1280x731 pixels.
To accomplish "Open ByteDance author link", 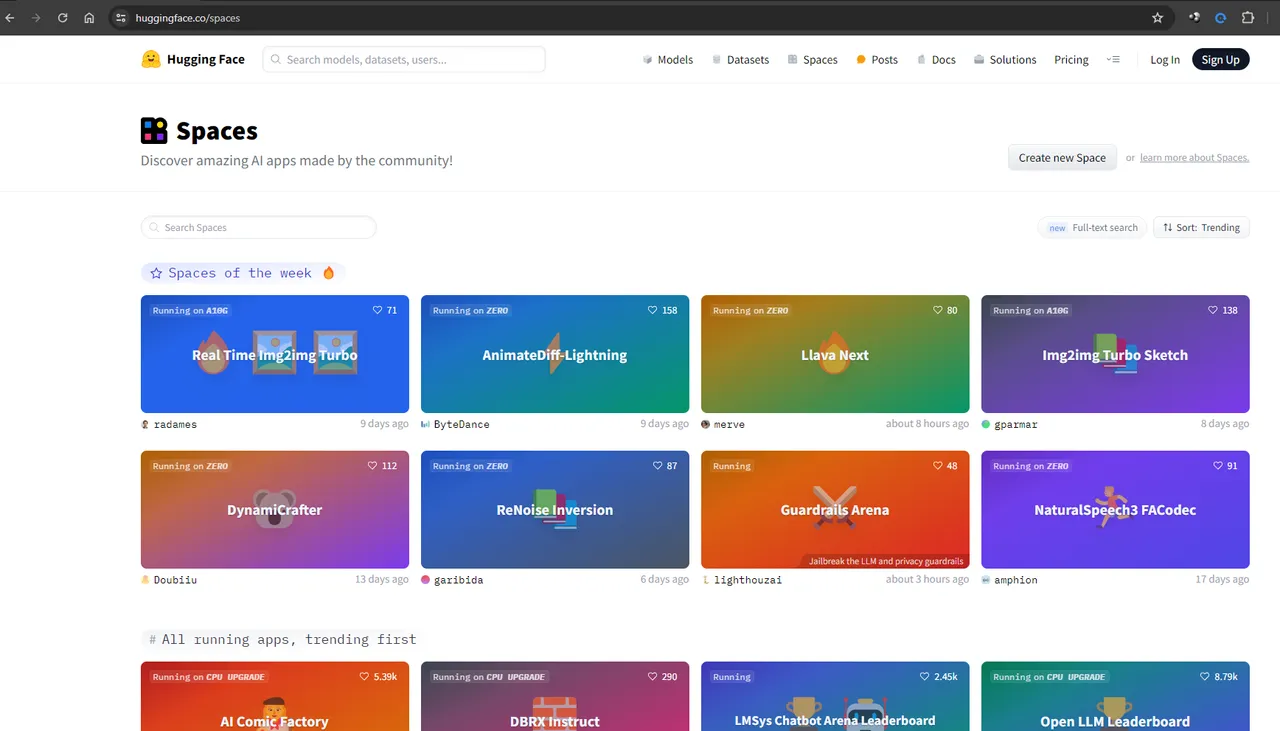I will pos(462,424).
